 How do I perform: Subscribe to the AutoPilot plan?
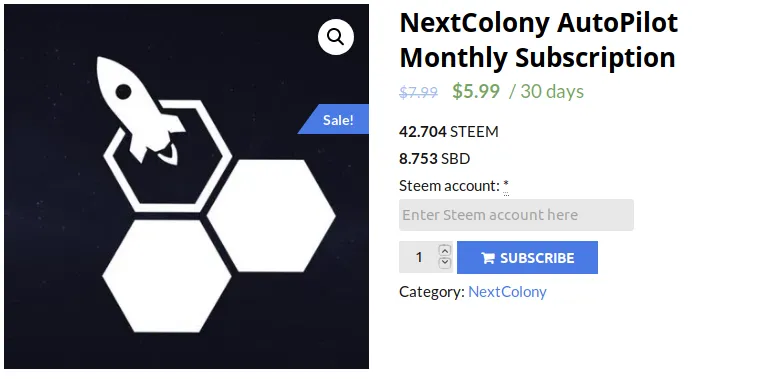(x=527, y=257)
